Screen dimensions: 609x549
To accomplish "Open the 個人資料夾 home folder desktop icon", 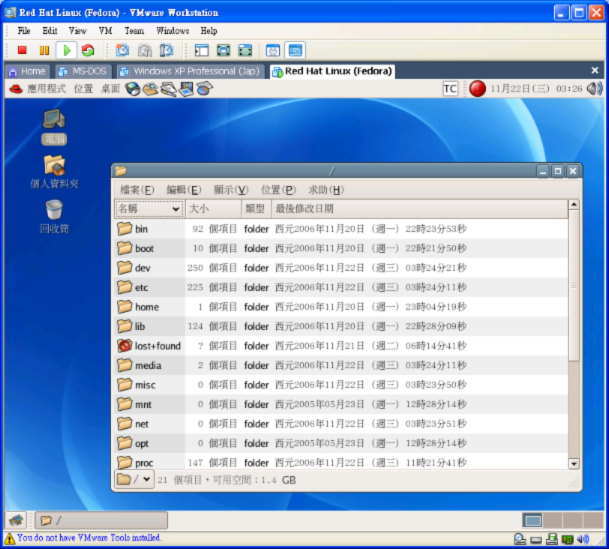I will point(54,171).
